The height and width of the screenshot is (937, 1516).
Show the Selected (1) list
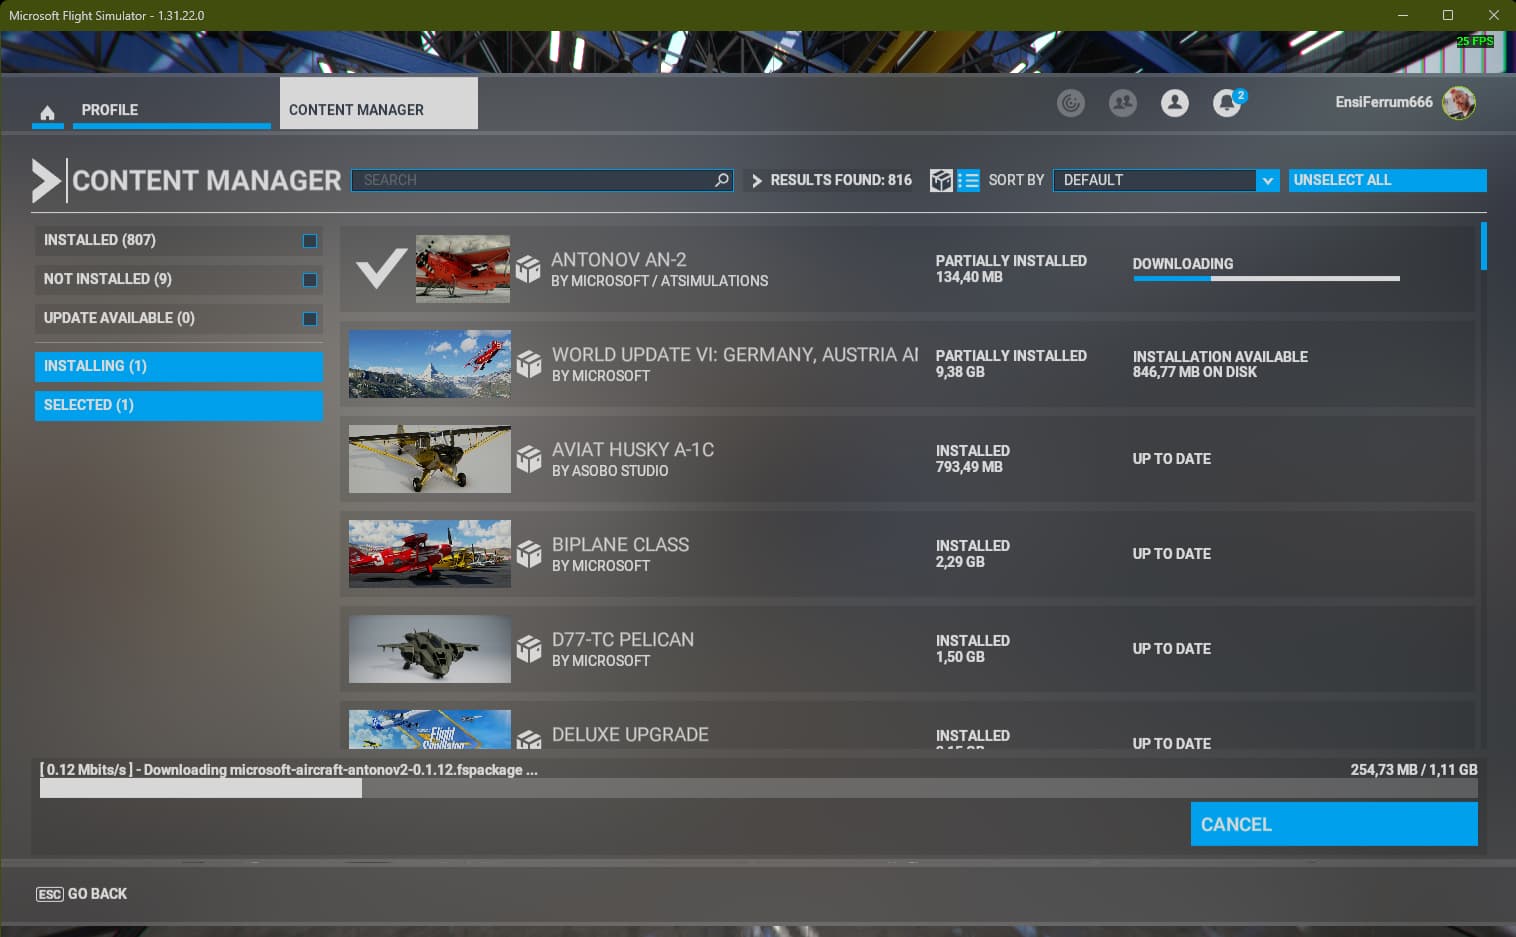click(x=179, y=405)
